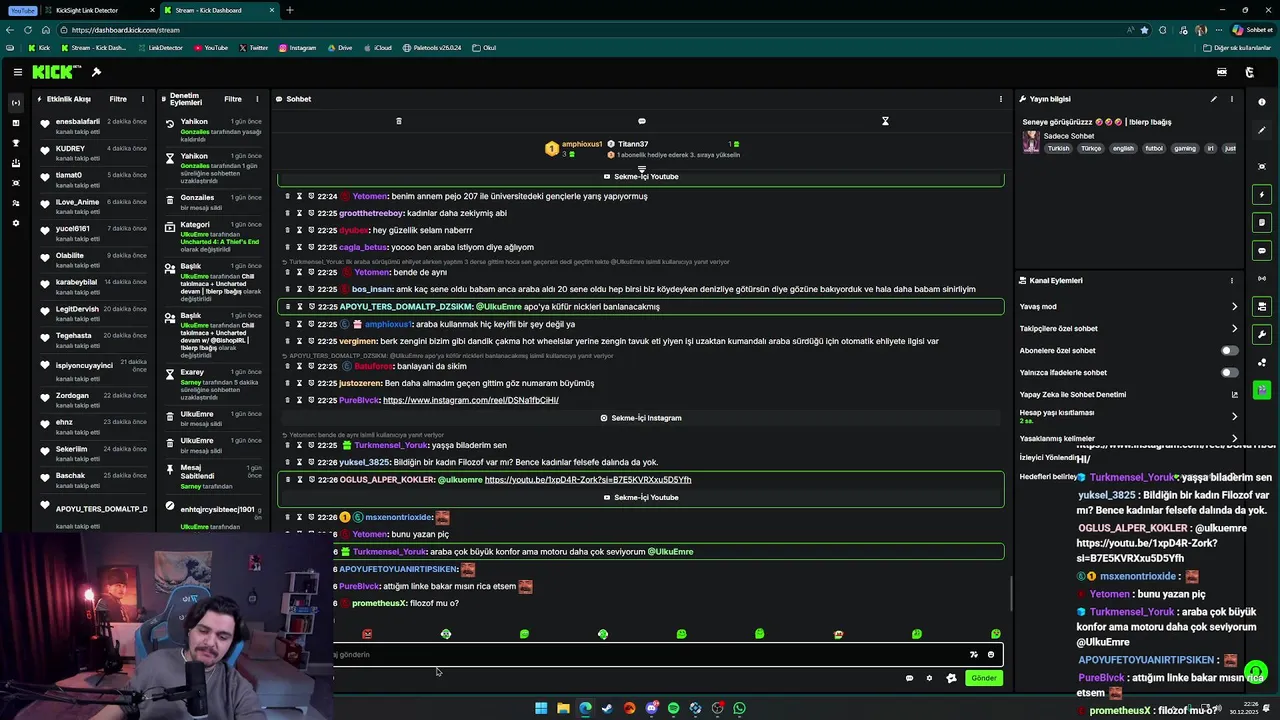
Task: Click the moderator hammer icon next to Kick logo
Action: (x=96, y=72)
